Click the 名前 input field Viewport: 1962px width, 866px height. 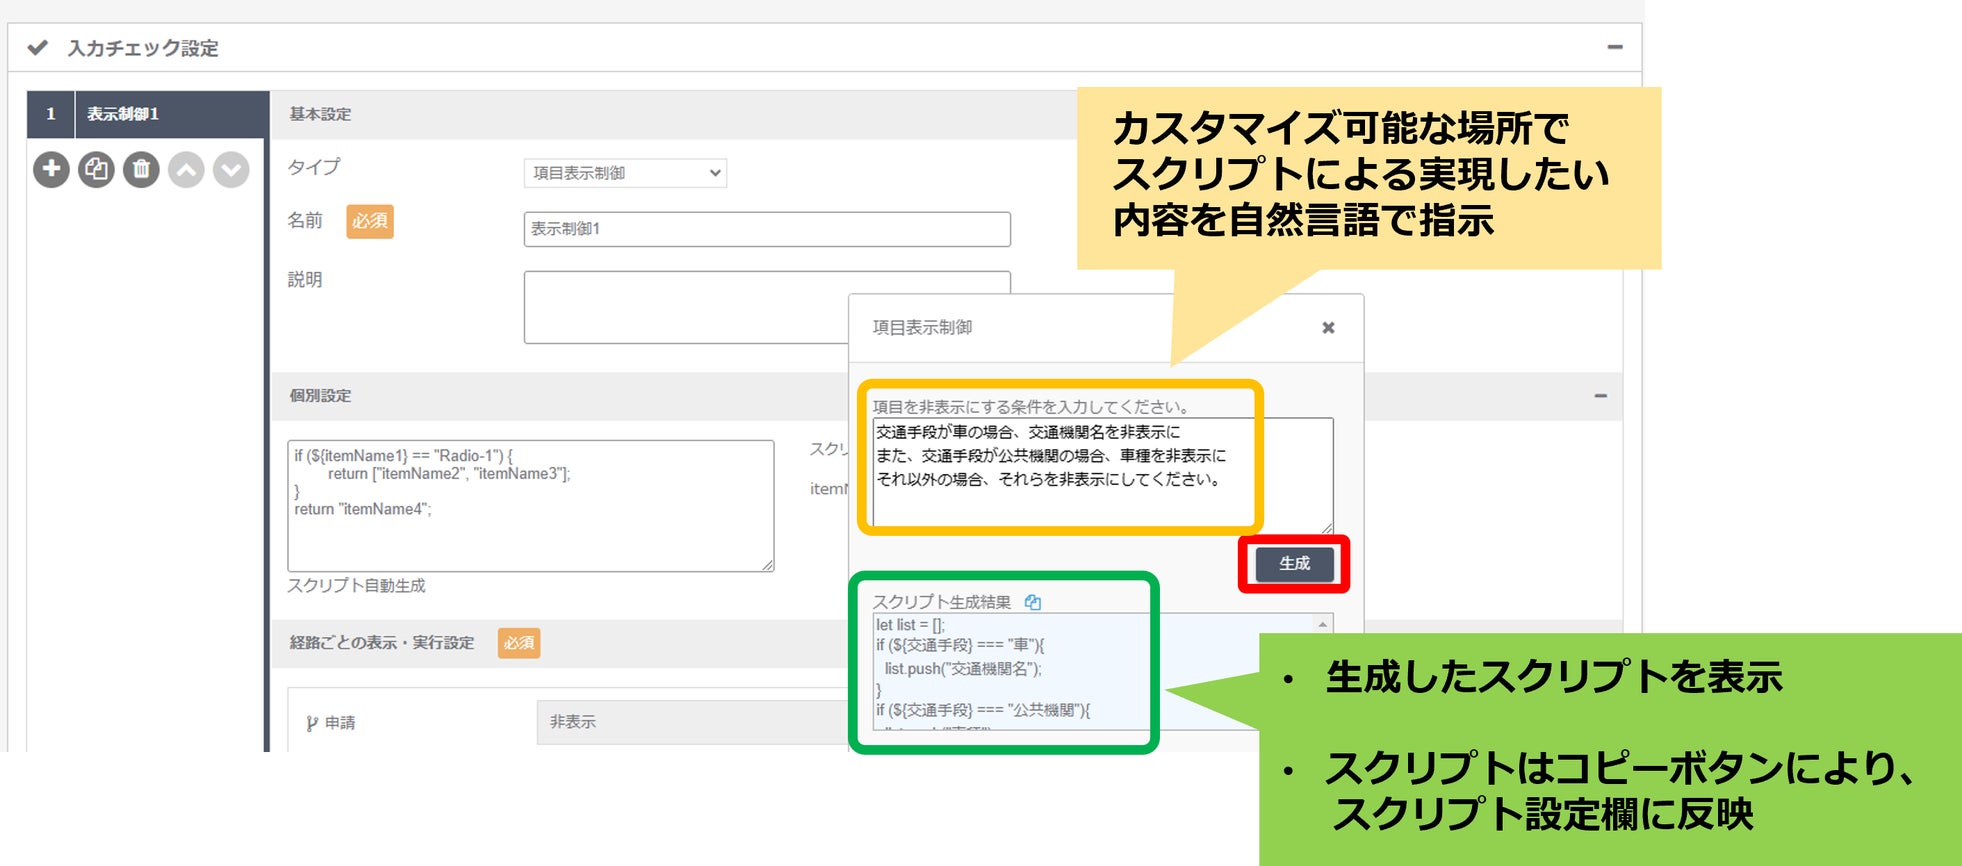(767, 229)
